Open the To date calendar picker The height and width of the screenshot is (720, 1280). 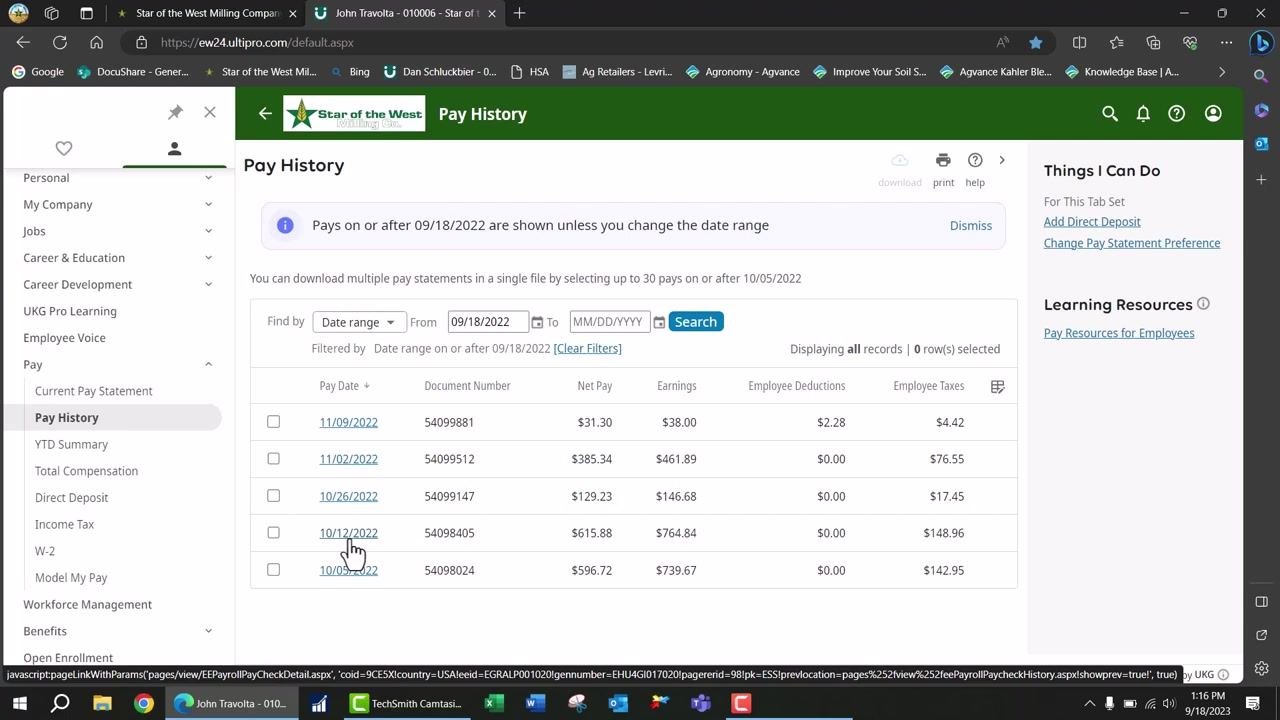pyautogui.click(x=659, y=322)
